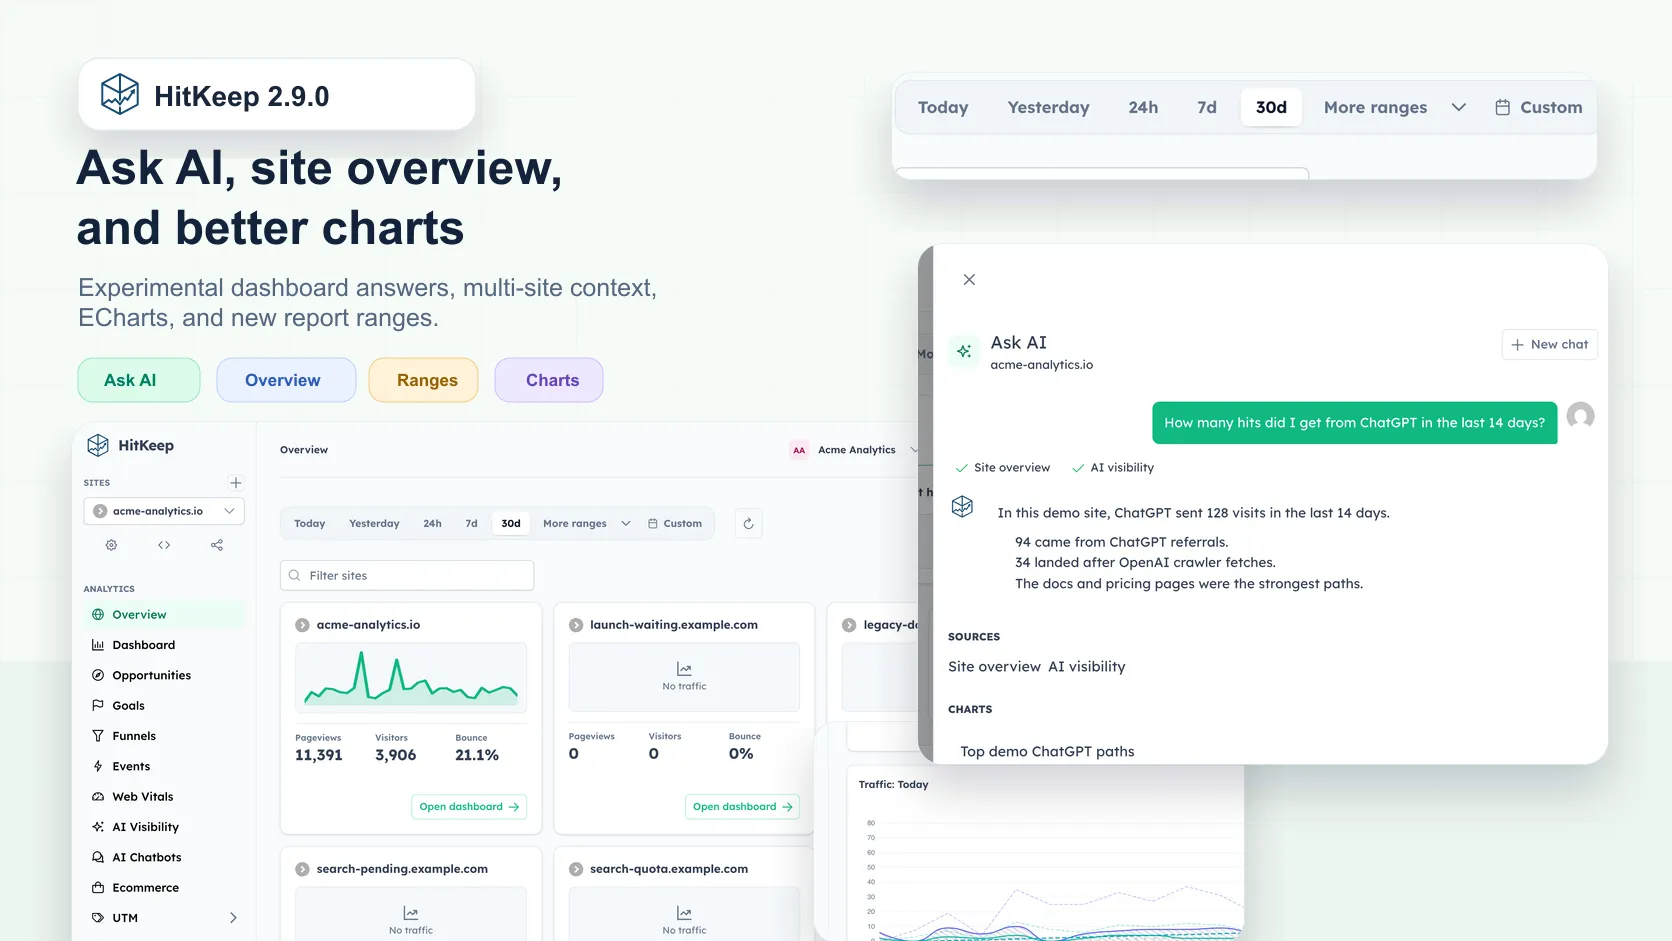Open the tracking code snippet icon

pos(164,545)
